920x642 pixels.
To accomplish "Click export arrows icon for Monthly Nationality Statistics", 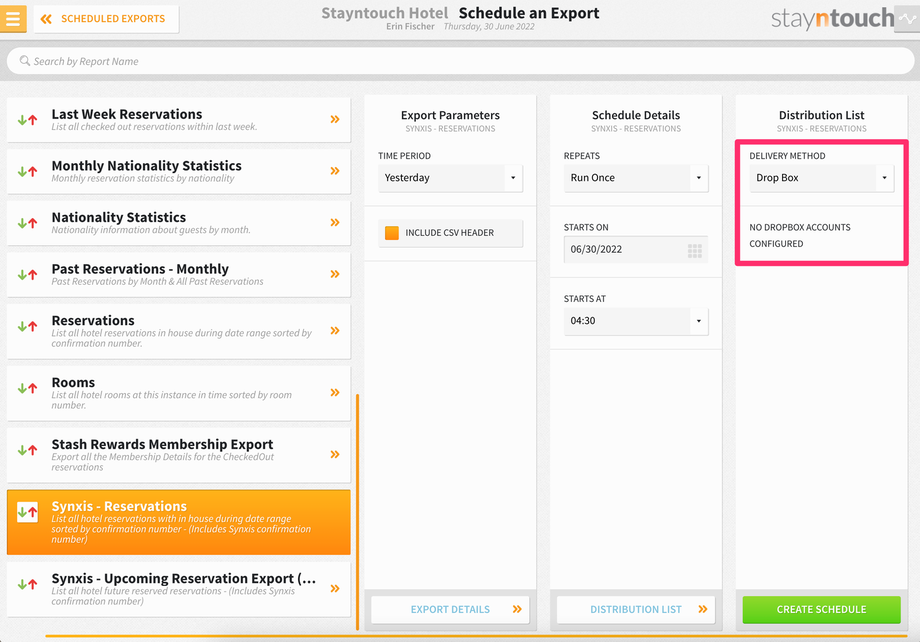I will click(x=28, y=171).
